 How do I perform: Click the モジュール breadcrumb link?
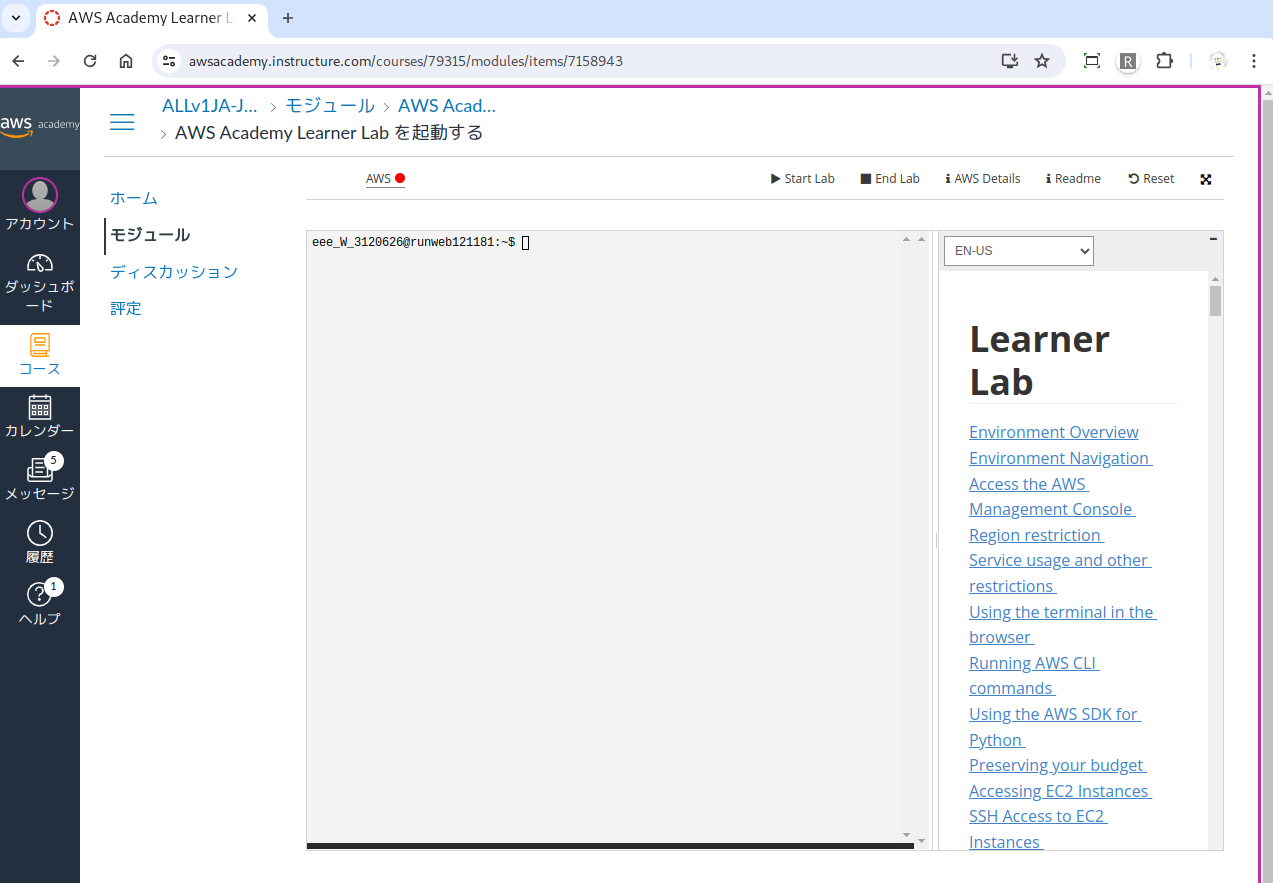330,106
